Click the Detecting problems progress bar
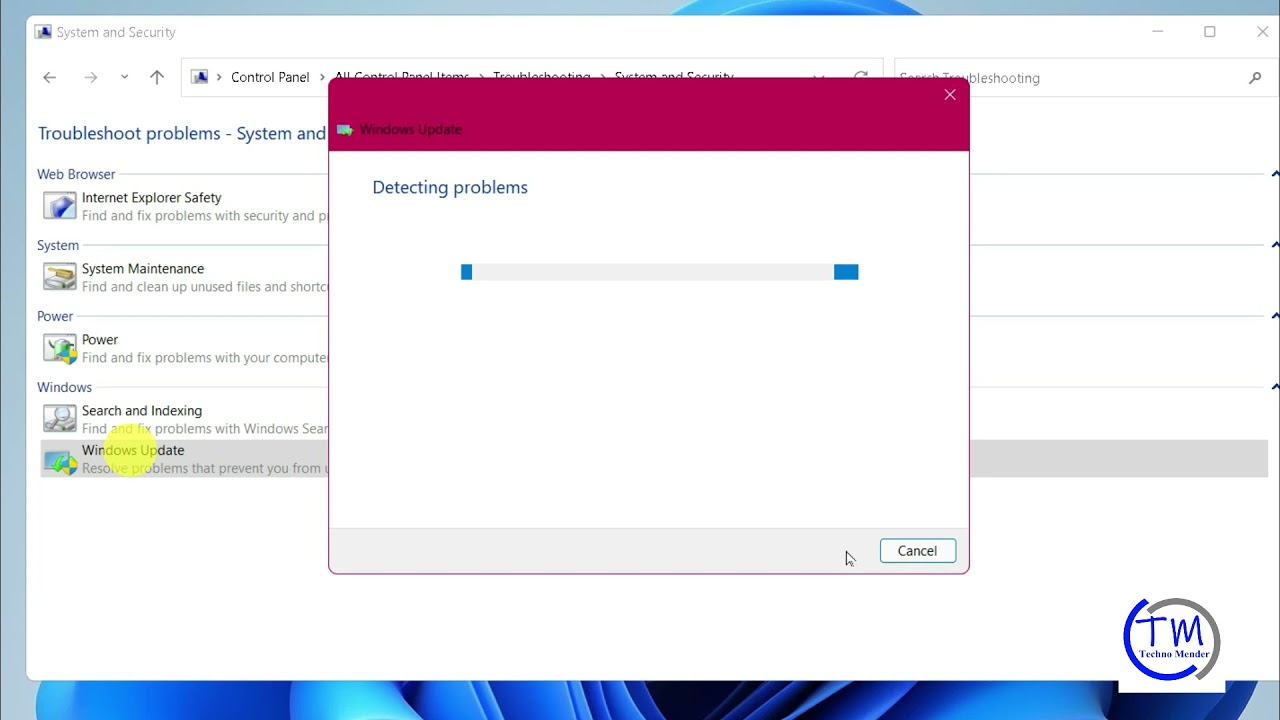 (x=659, y=272)
